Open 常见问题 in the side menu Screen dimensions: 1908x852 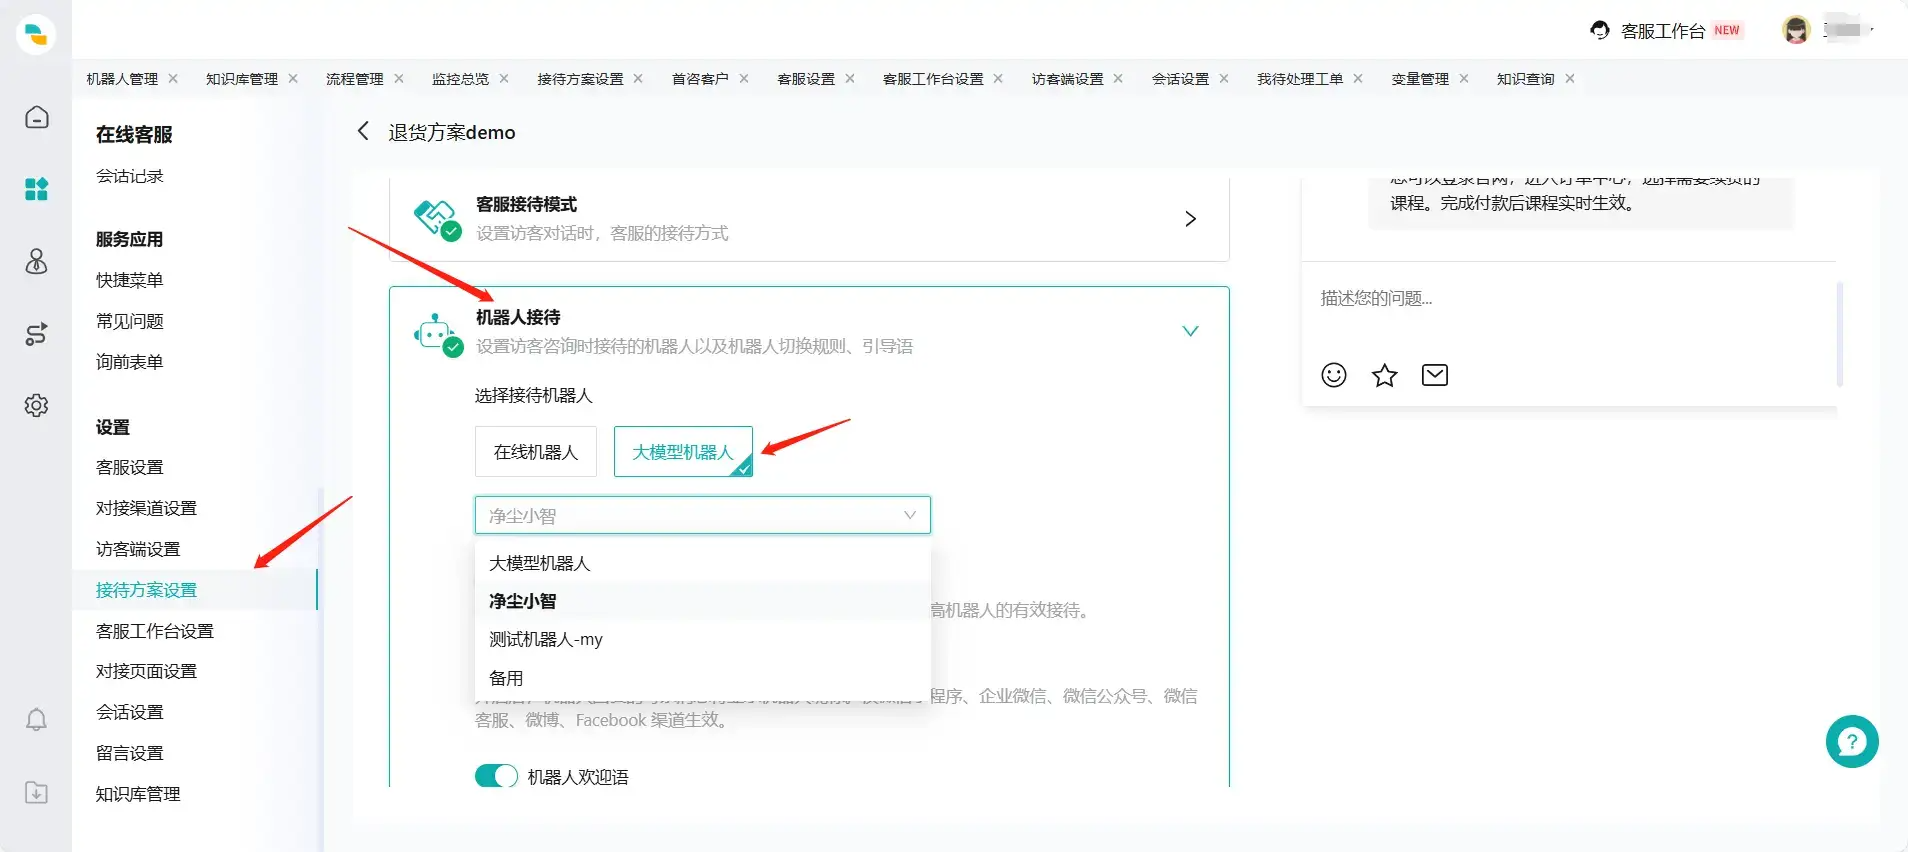130,321
